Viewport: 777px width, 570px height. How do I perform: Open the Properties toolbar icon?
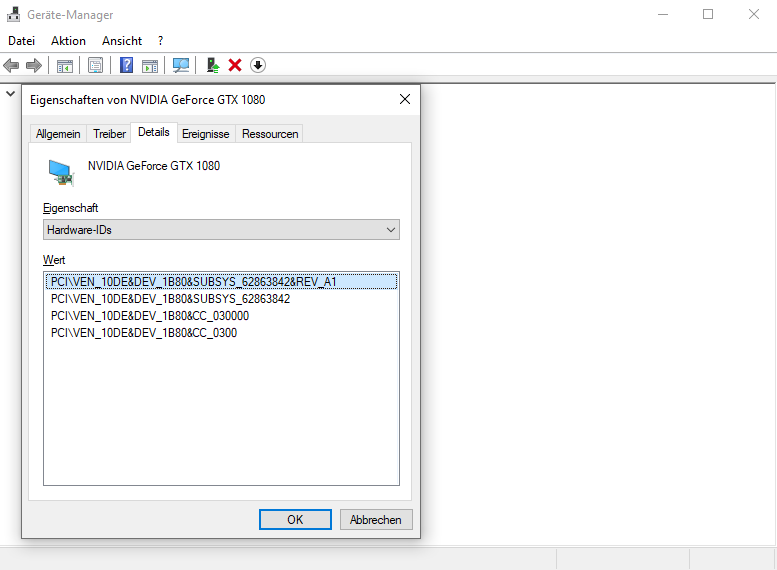[x=96, y=65]
